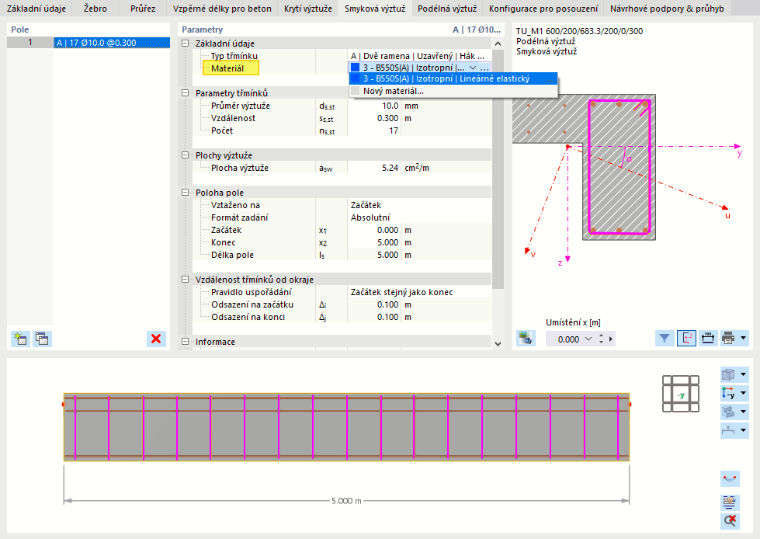Screen dimensions: 760x539
Task: Click the reset zoom icon with red X
Action: [x=729, y=521]
